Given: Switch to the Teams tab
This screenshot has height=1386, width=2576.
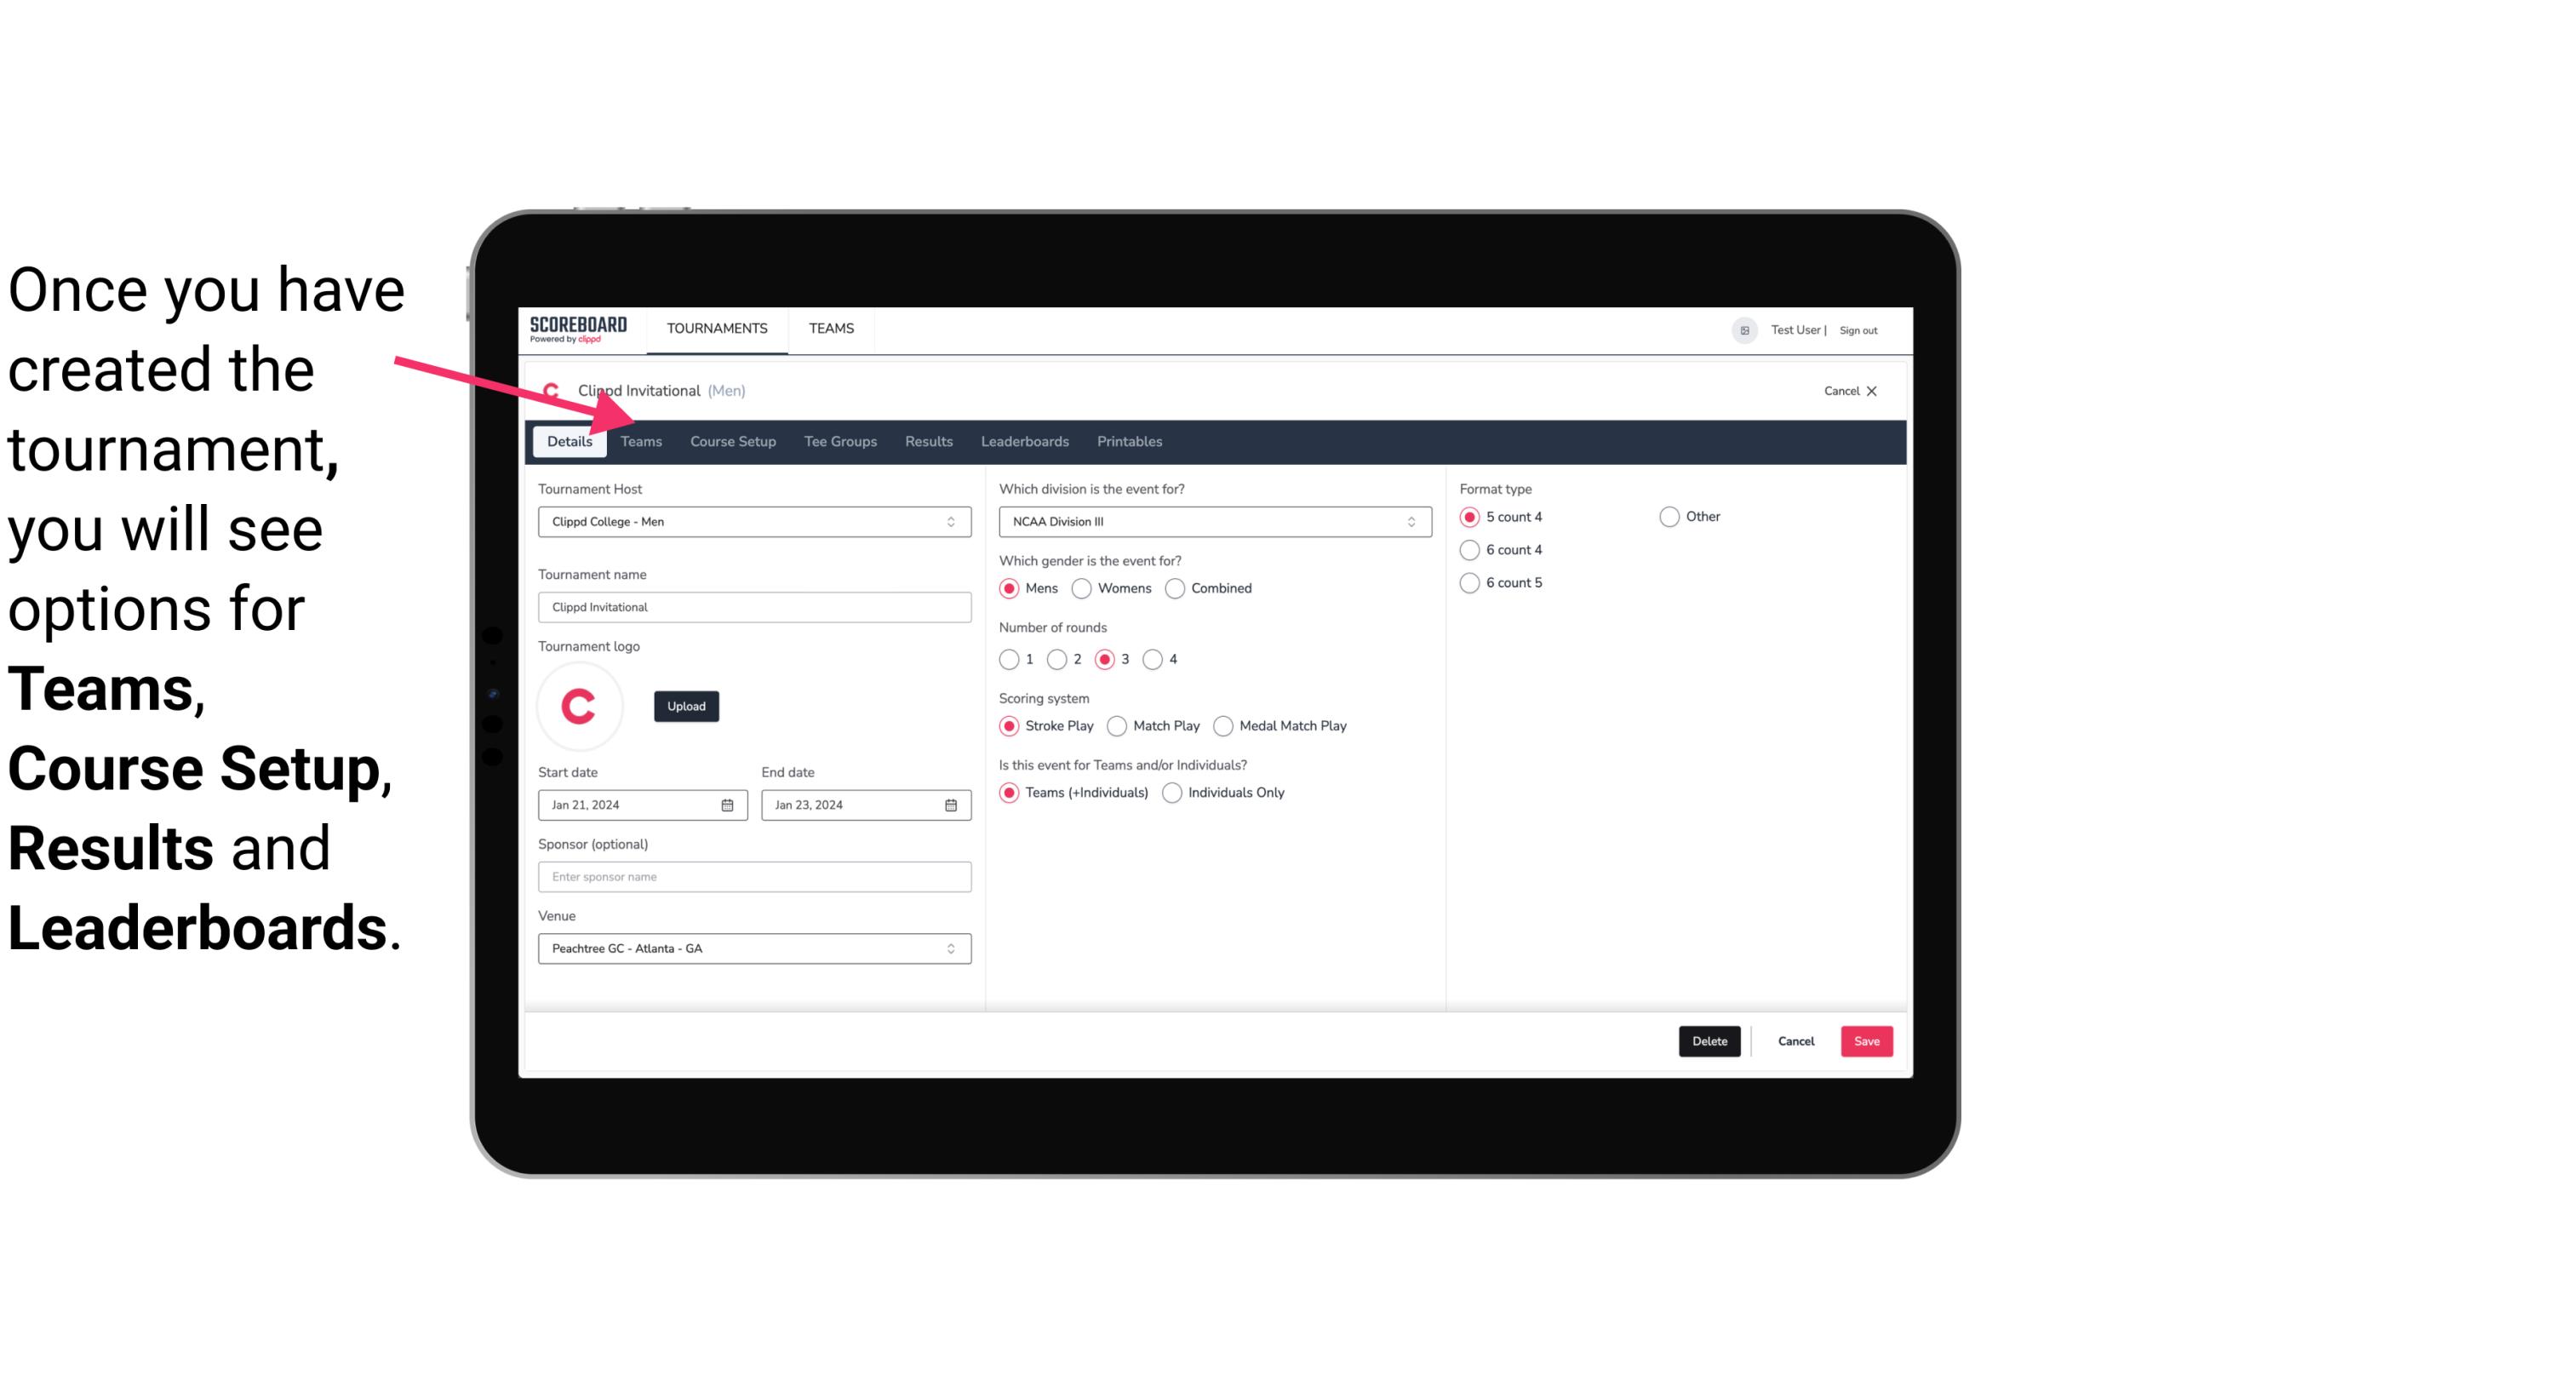Looking at the screenshot, I should tap(641, 440).
